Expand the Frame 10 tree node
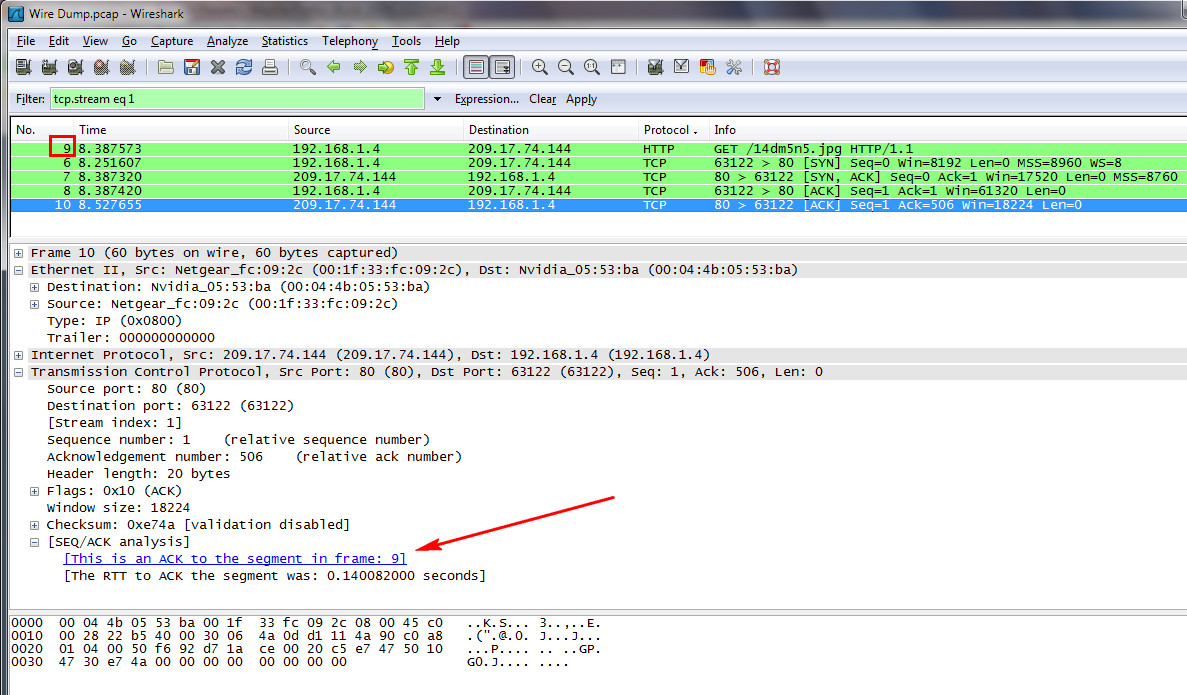 19,253
